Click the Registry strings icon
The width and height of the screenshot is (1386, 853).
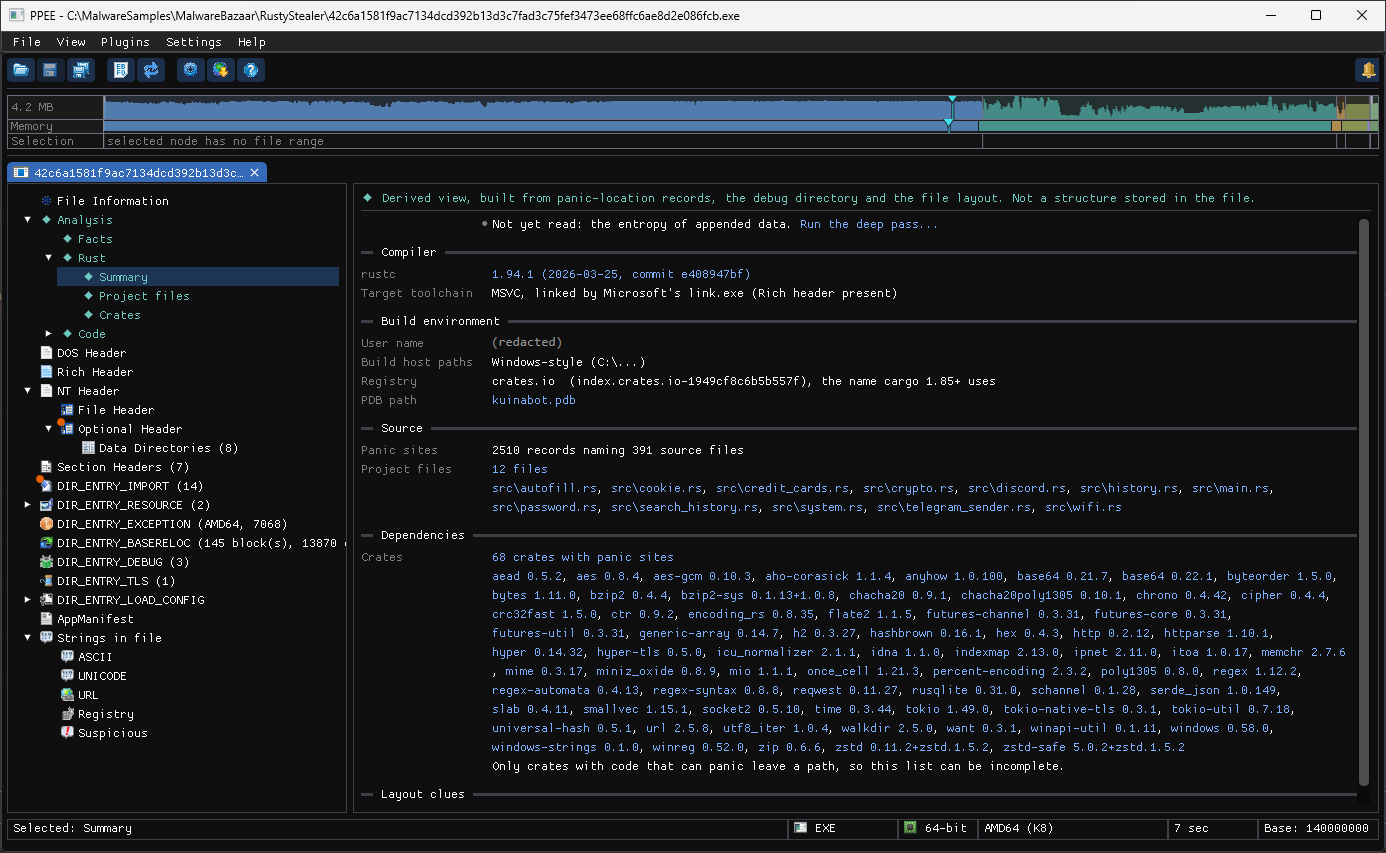[67, 714]
